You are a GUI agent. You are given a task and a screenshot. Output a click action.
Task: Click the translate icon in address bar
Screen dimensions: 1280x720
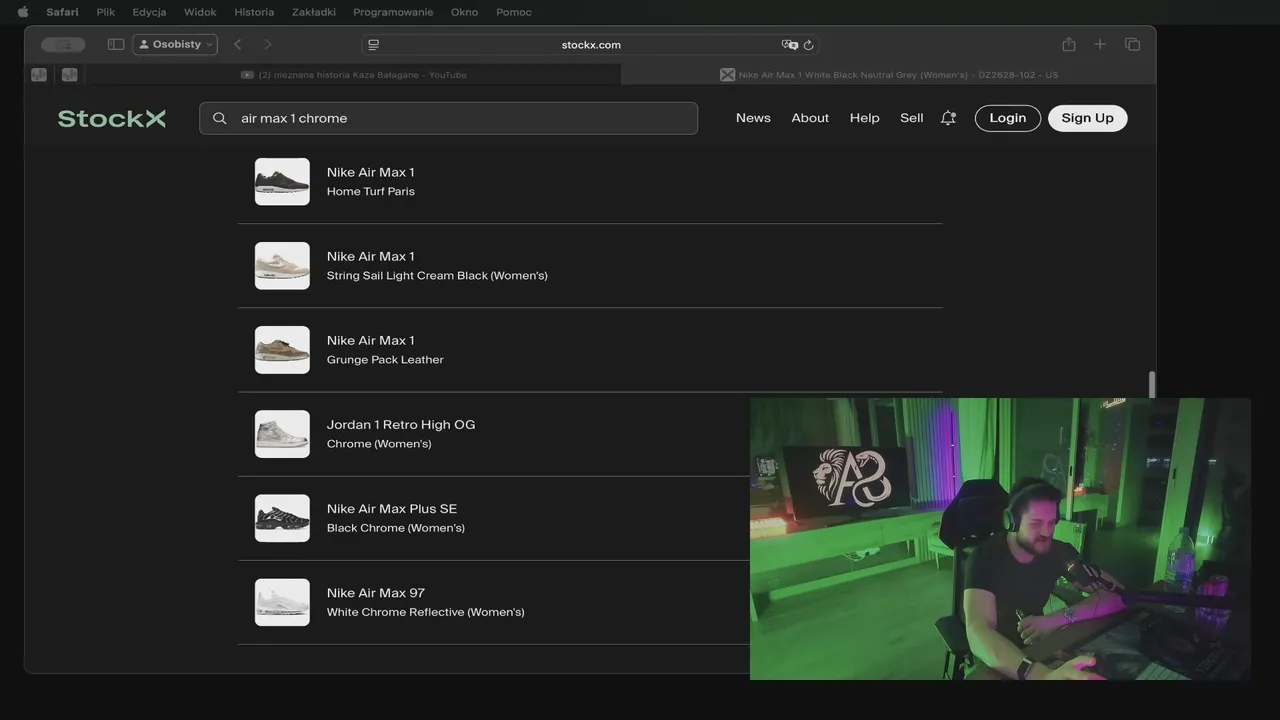790,45
